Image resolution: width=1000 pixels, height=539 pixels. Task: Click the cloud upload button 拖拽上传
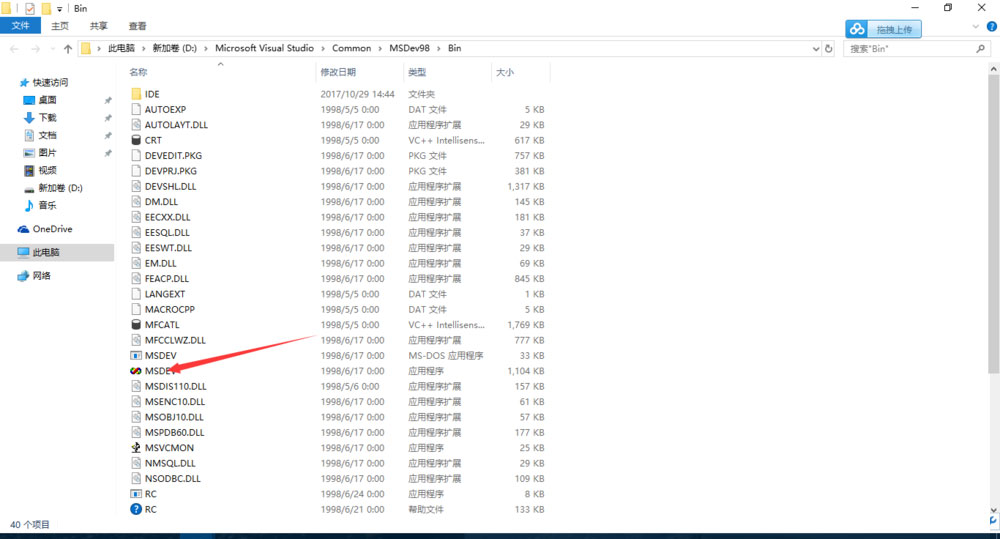click(883, 29)
